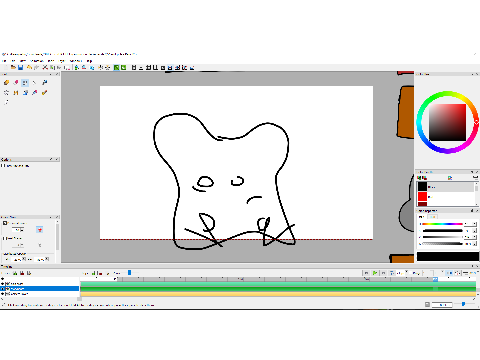Redo with the toolbar arrow icon
Image resolution: width=480 pixels, height=360 pixels.
(36, 68)
